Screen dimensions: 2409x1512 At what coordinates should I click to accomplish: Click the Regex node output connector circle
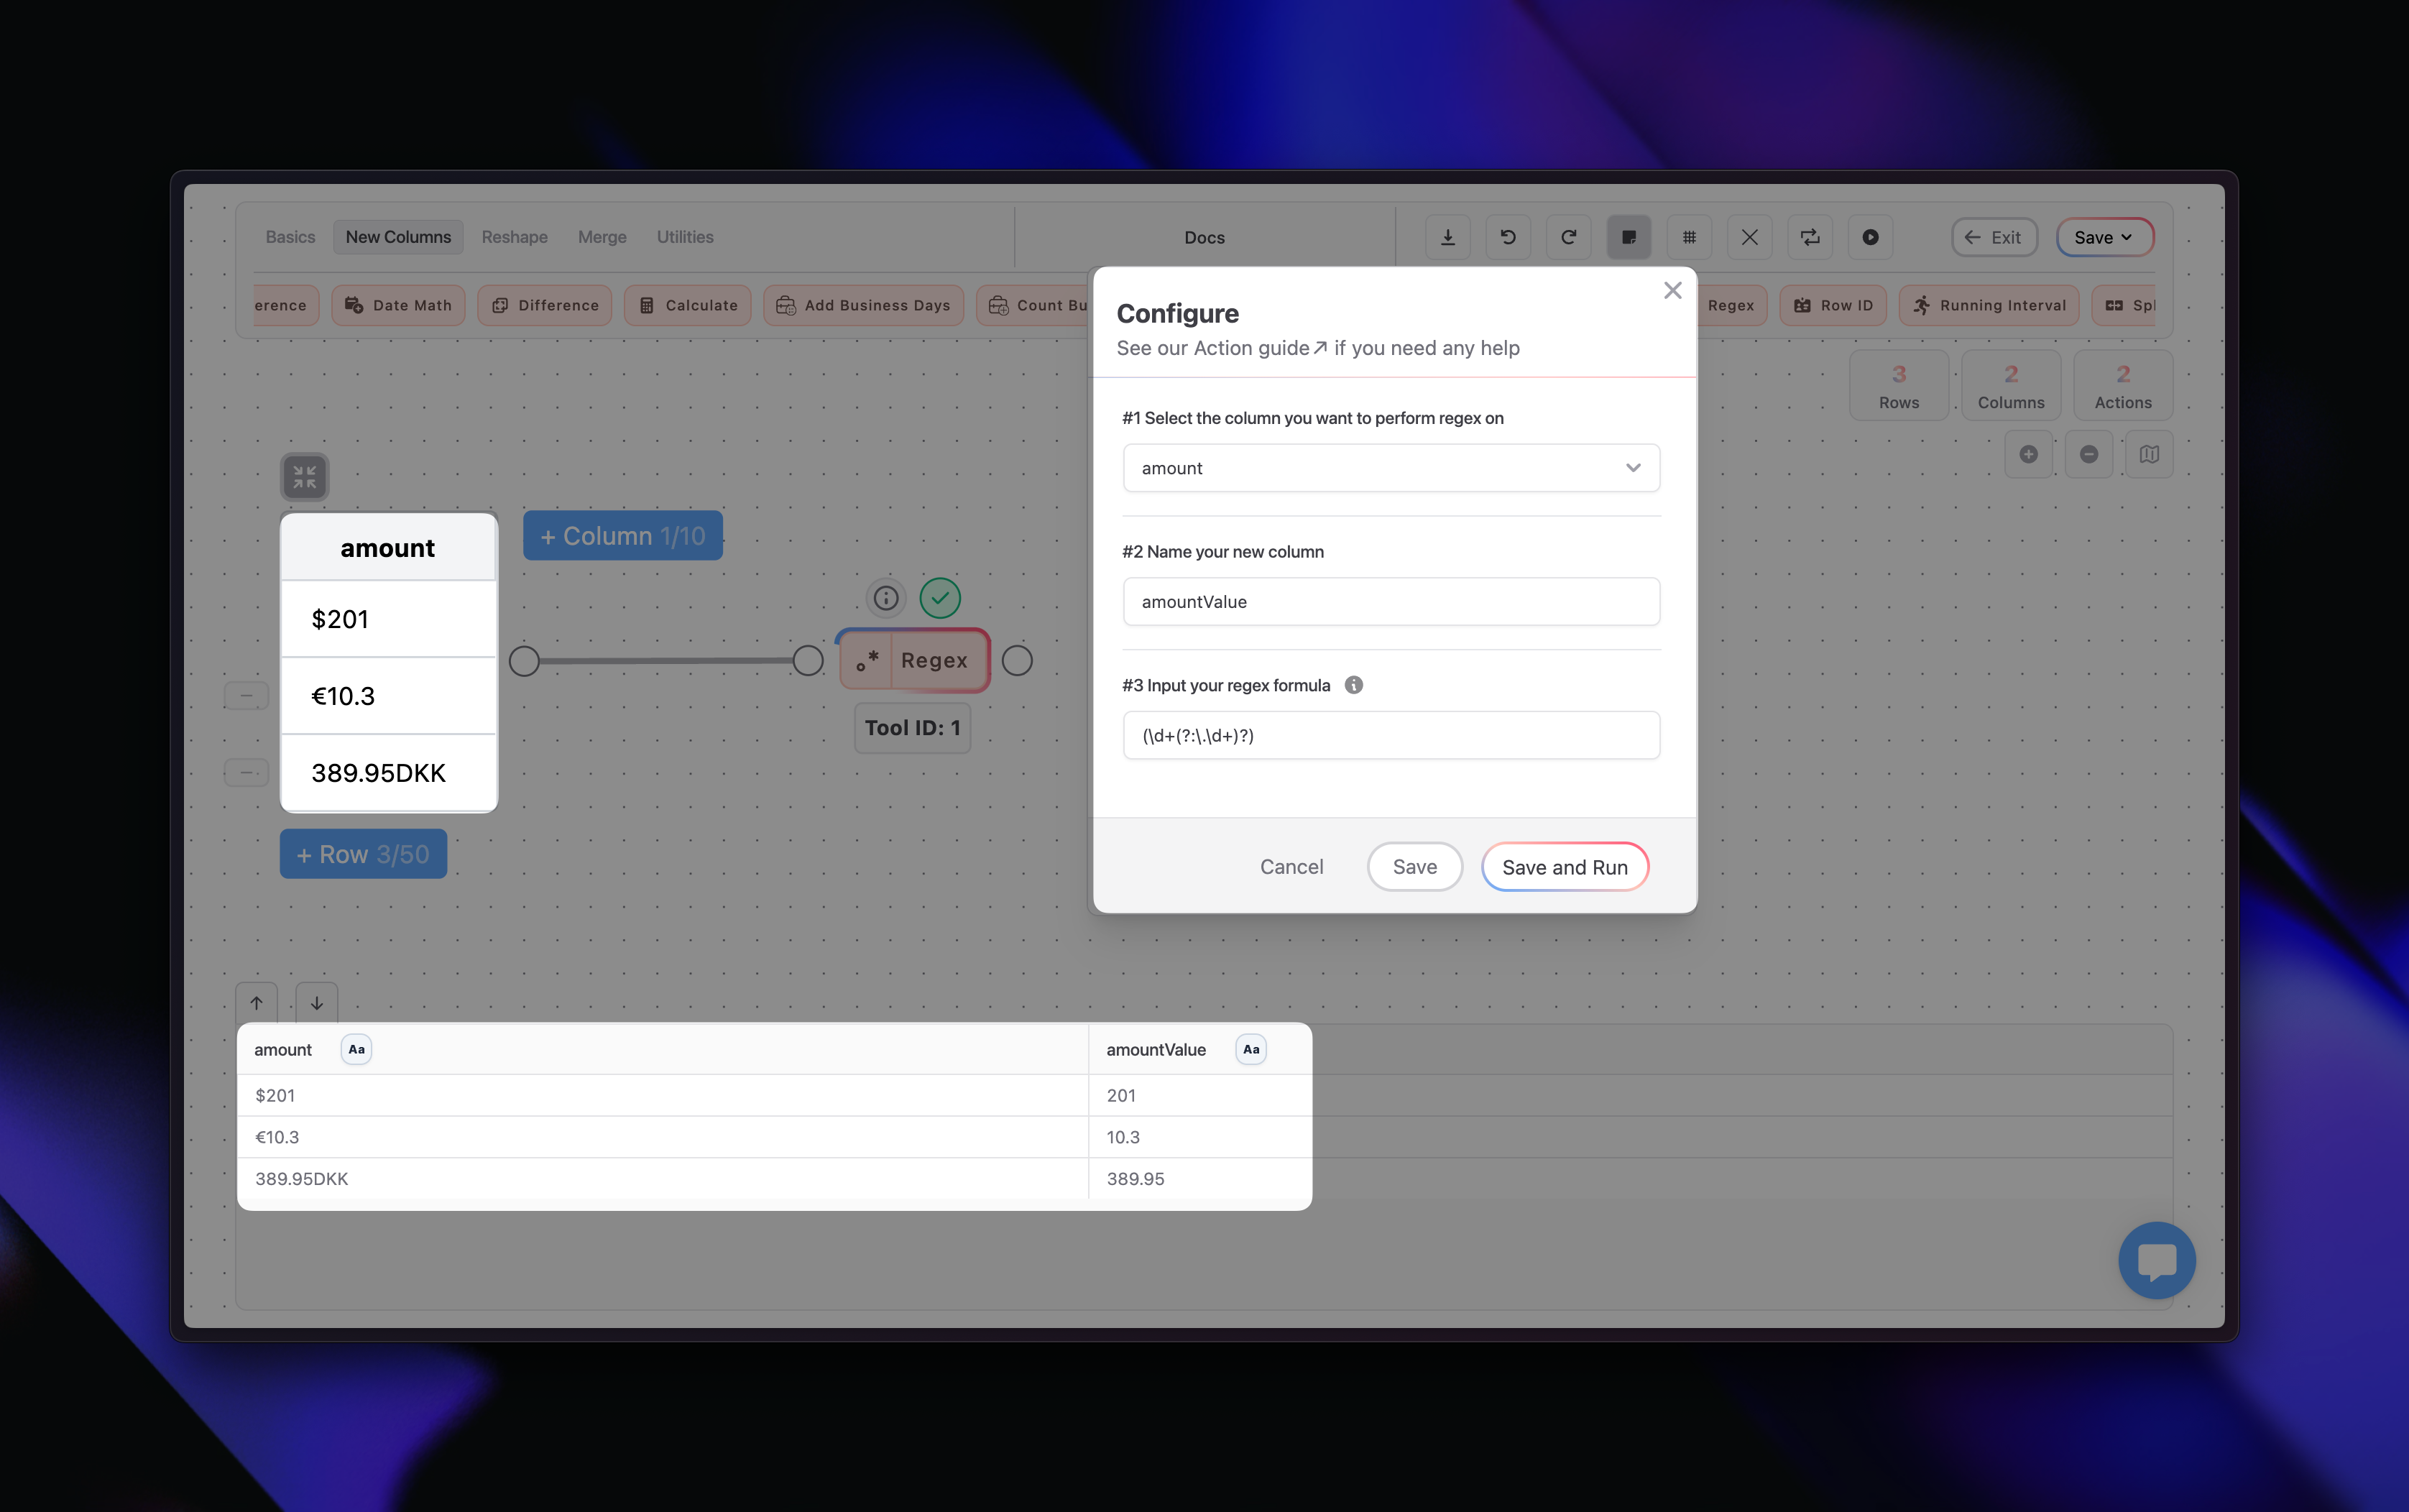[x=1017, y=660]
